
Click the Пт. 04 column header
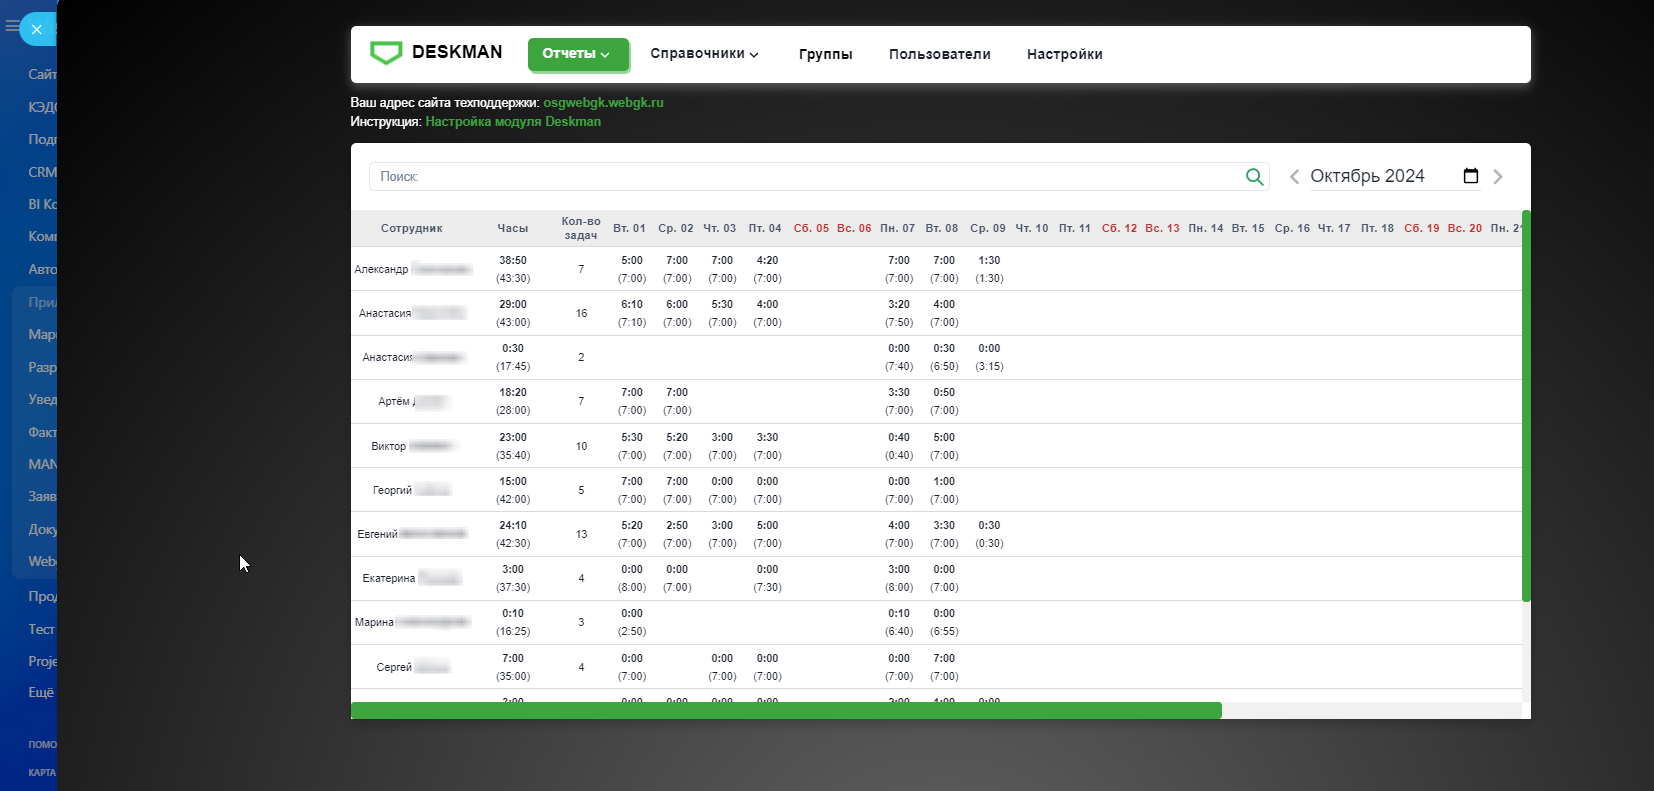point(765,228)
